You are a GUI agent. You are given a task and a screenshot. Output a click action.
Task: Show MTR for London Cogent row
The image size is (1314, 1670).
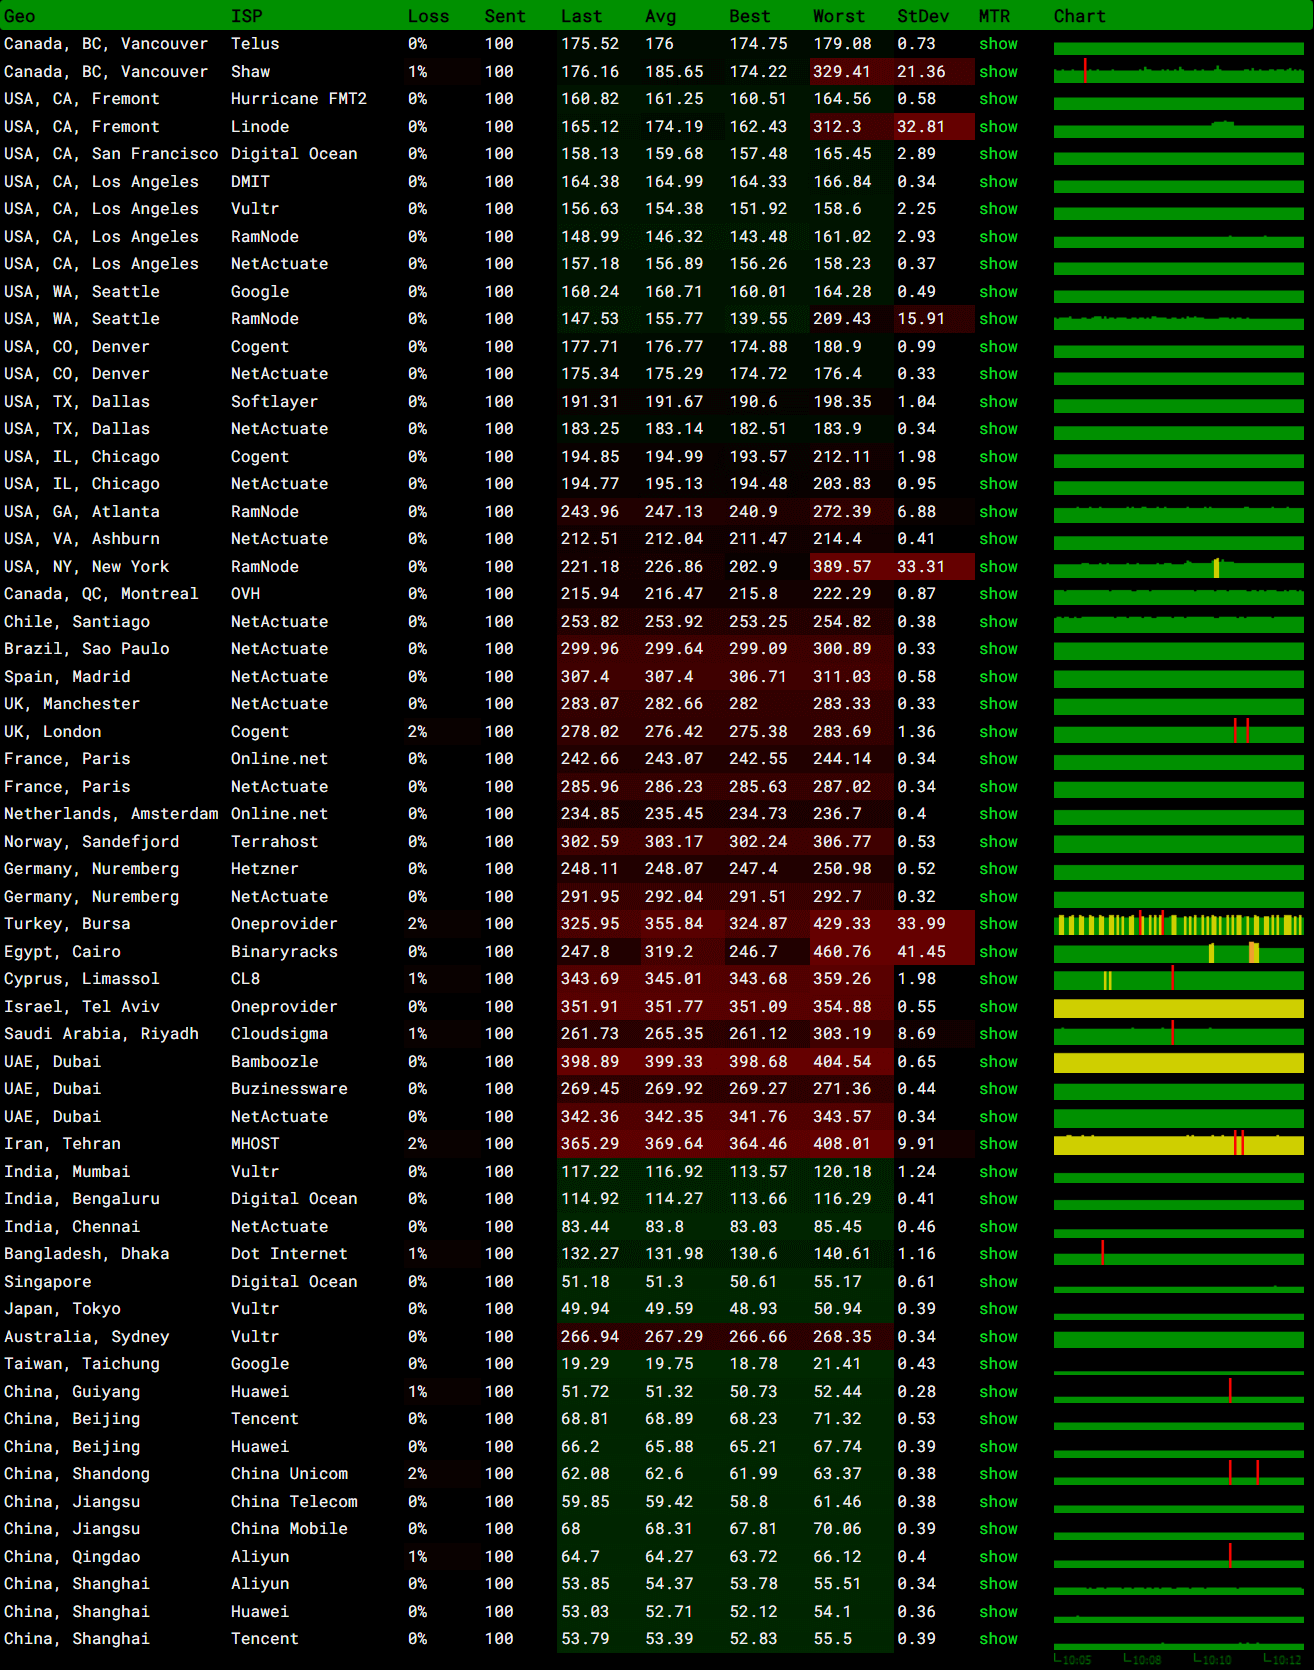tap(998, 732)
